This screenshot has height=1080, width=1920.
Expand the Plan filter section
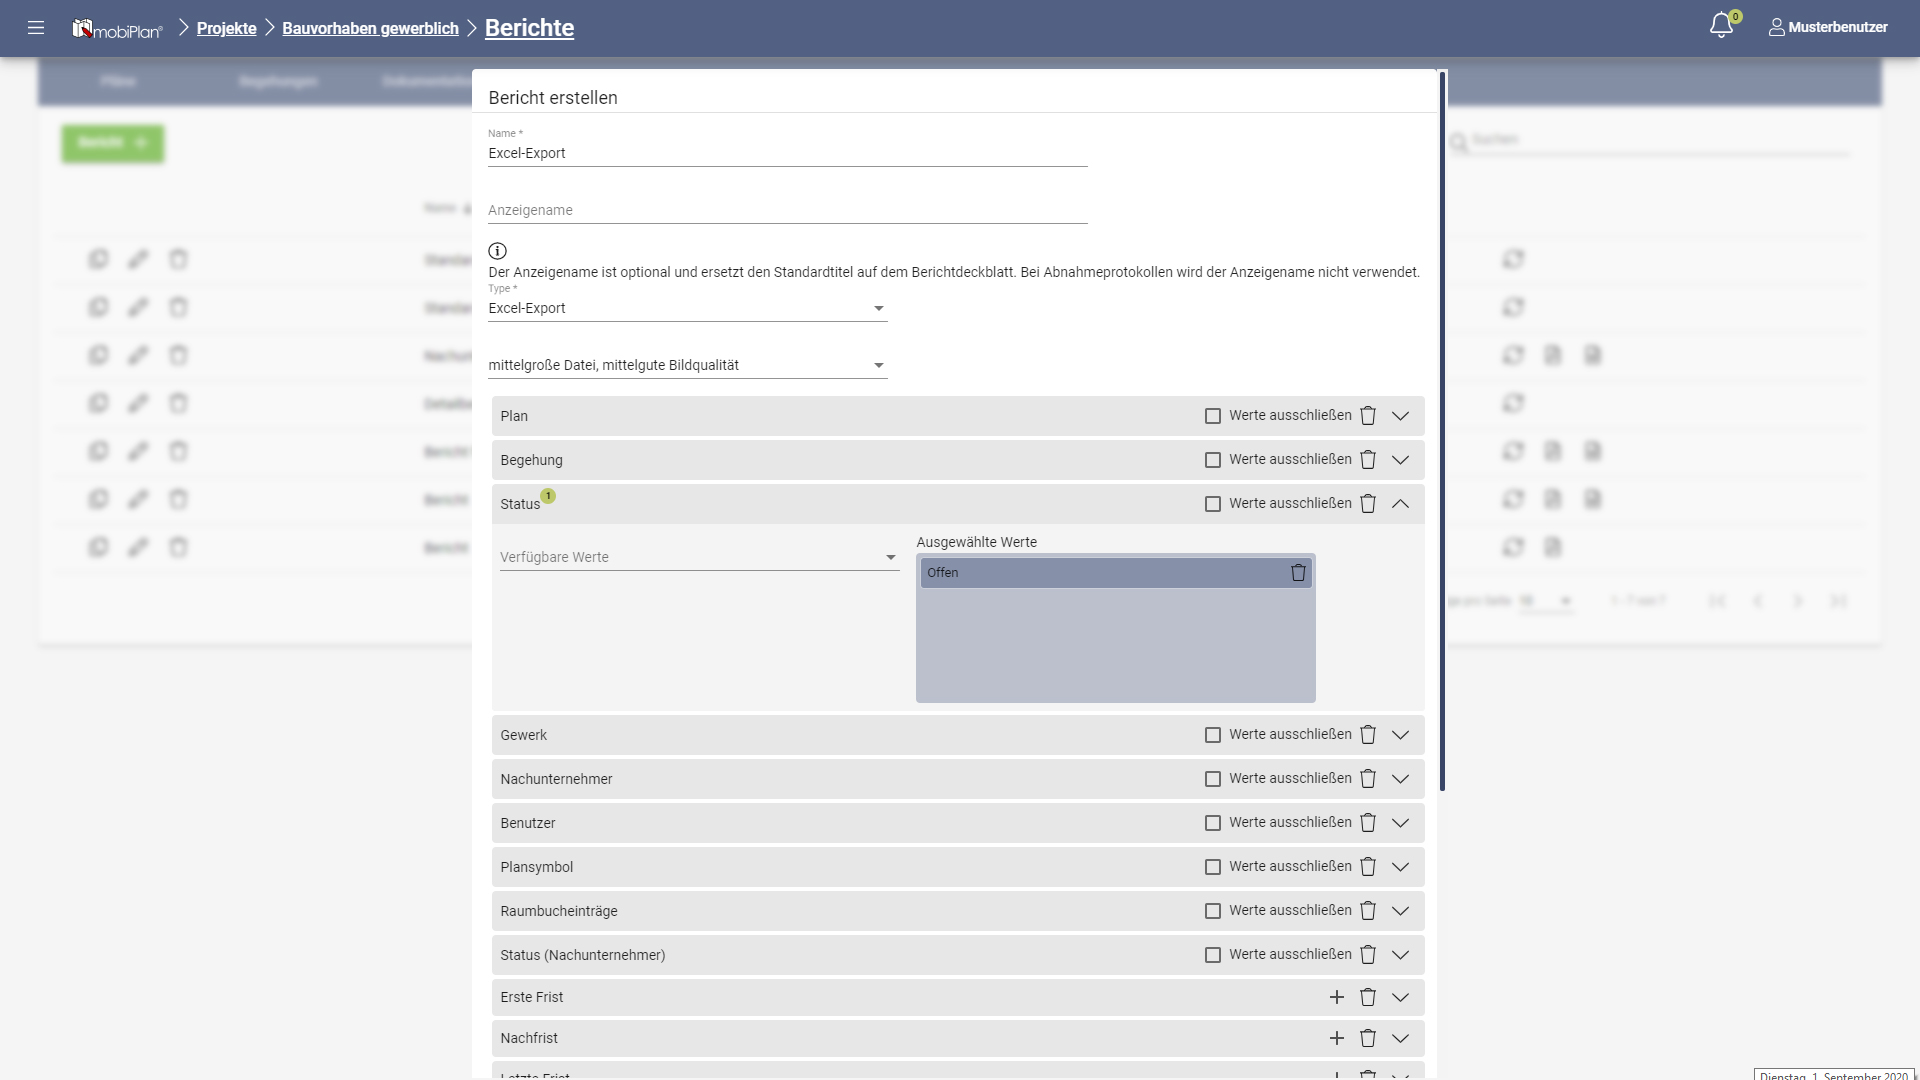point(1400,416)
